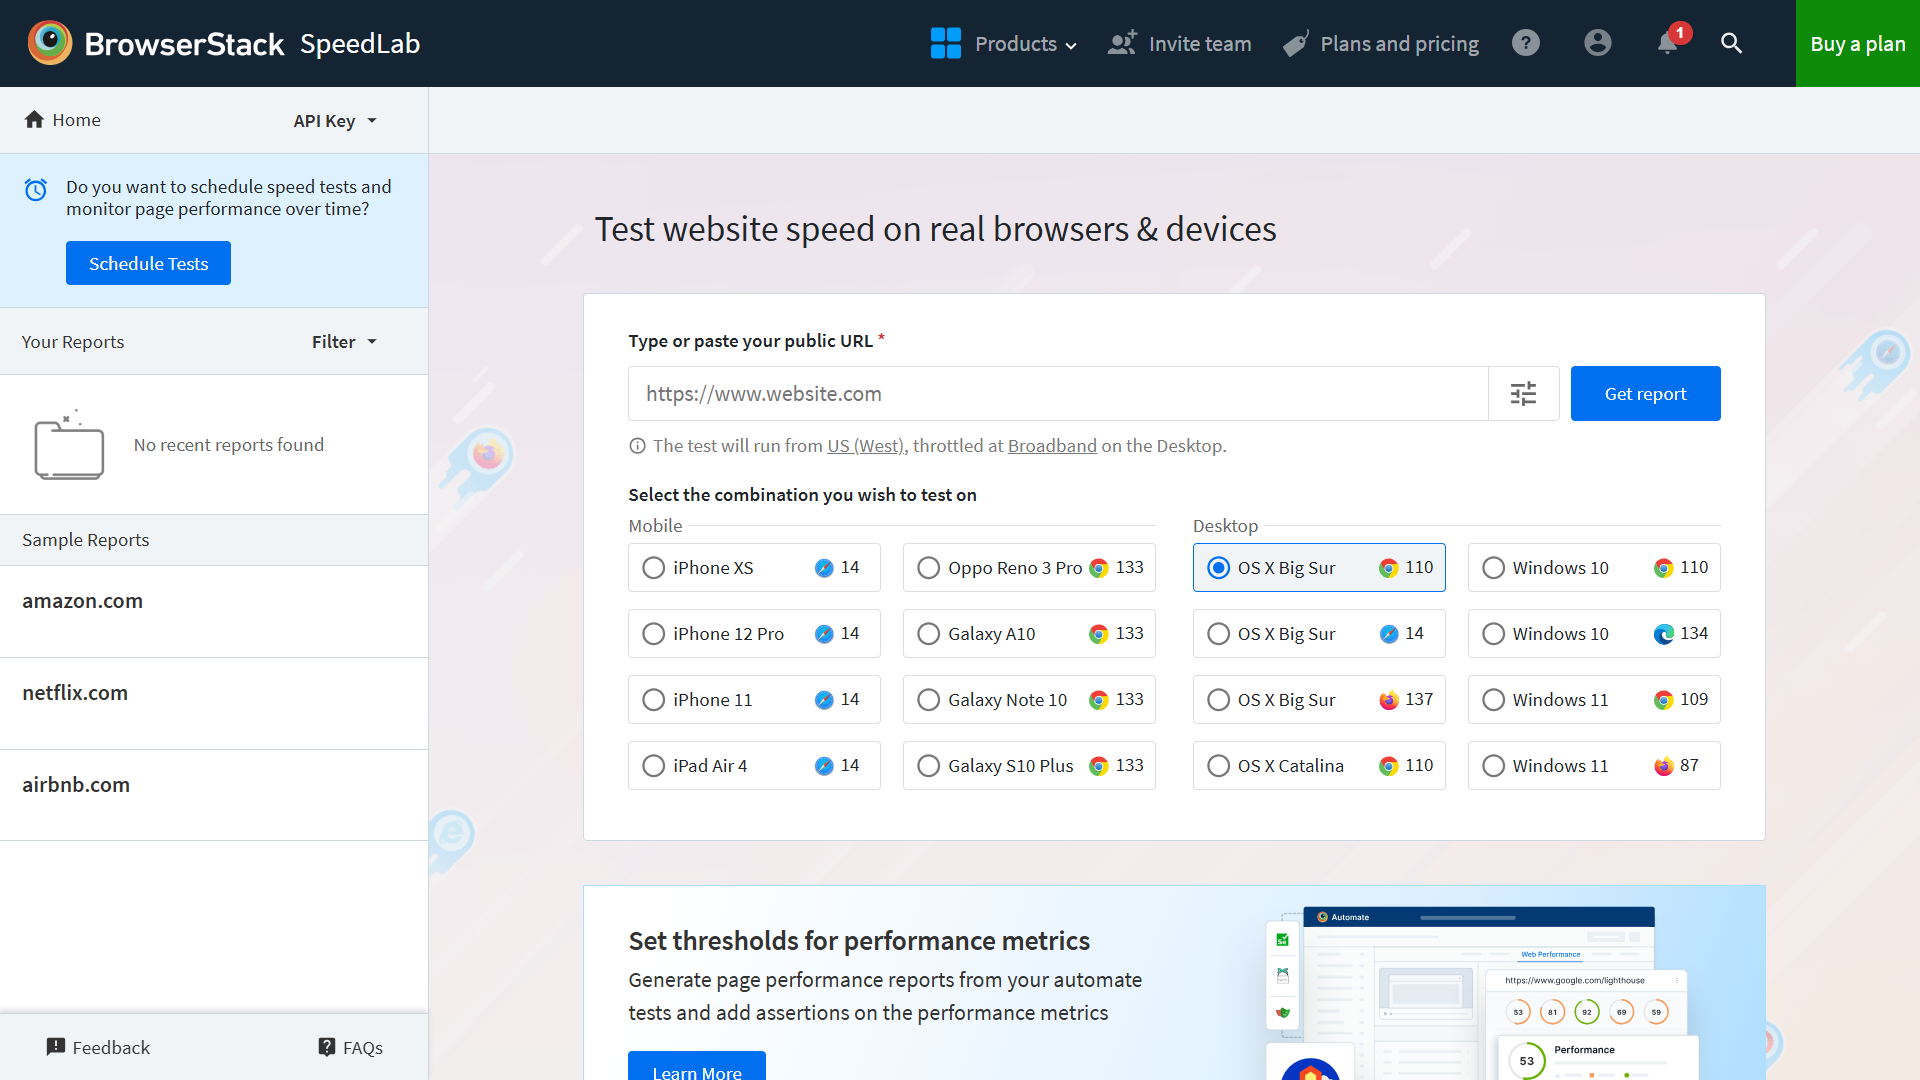
Task: Select the Galaxy A10 radio button
Action: [x=929, y=634]
